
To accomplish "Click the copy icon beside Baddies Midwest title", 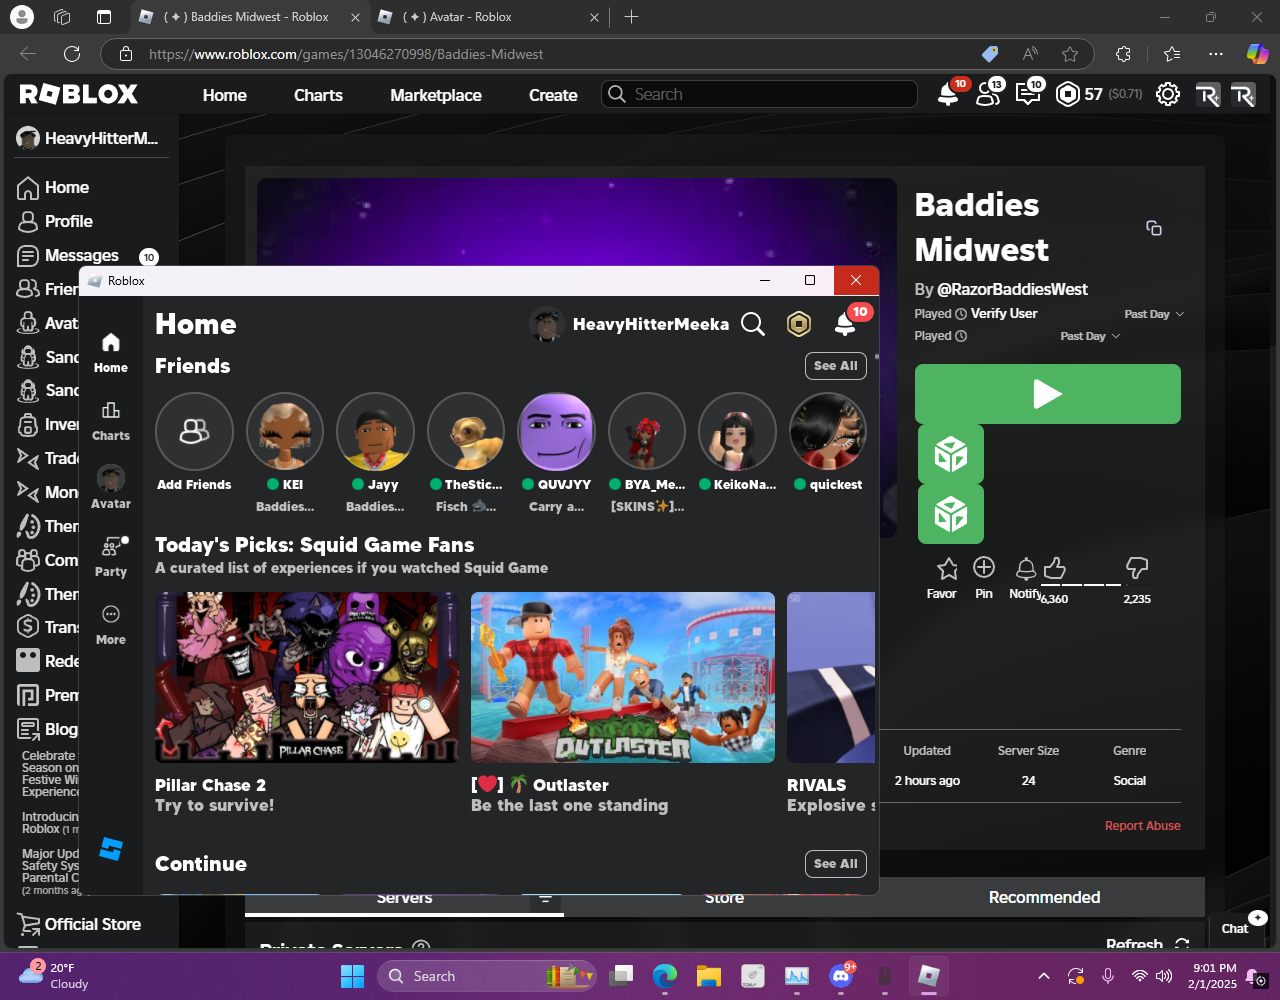I will pyautogui.click(x=1154, y=228).
